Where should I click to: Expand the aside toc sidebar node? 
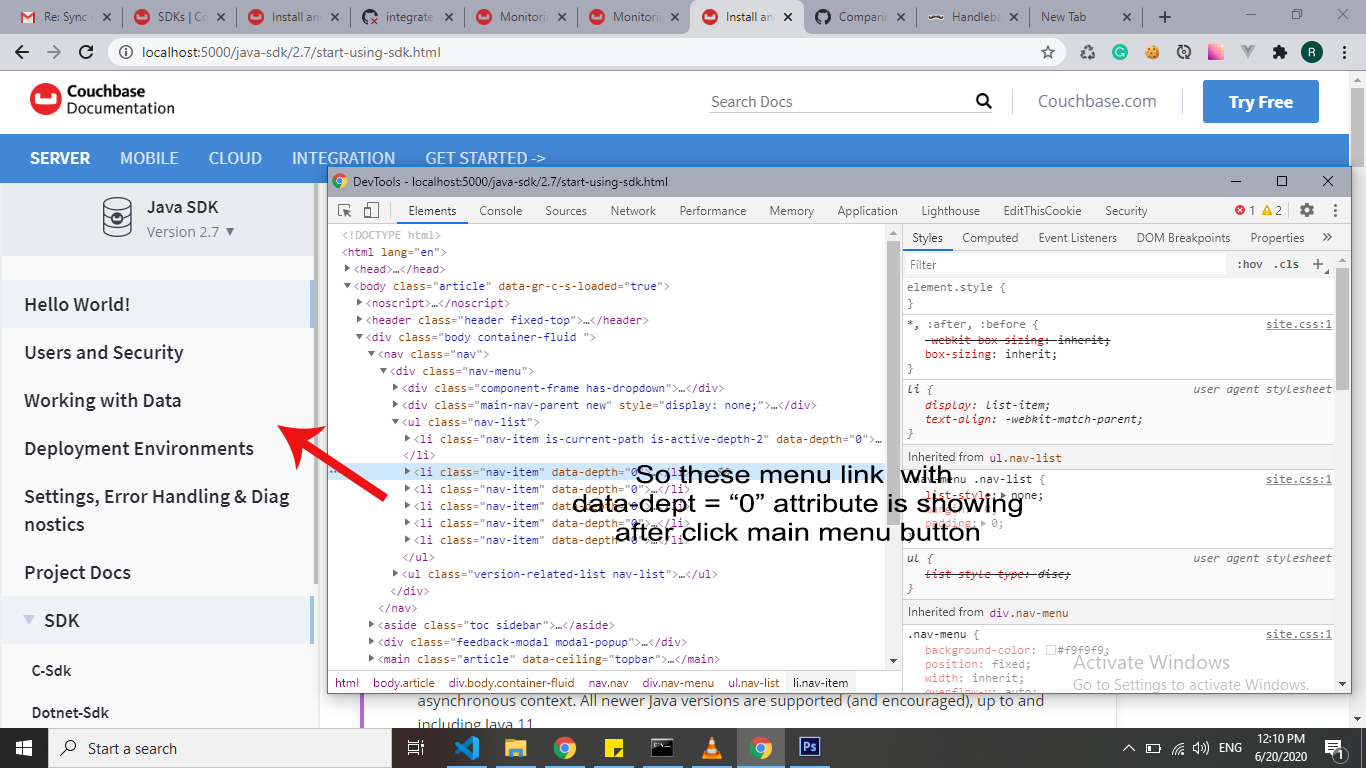click(372, 625)
